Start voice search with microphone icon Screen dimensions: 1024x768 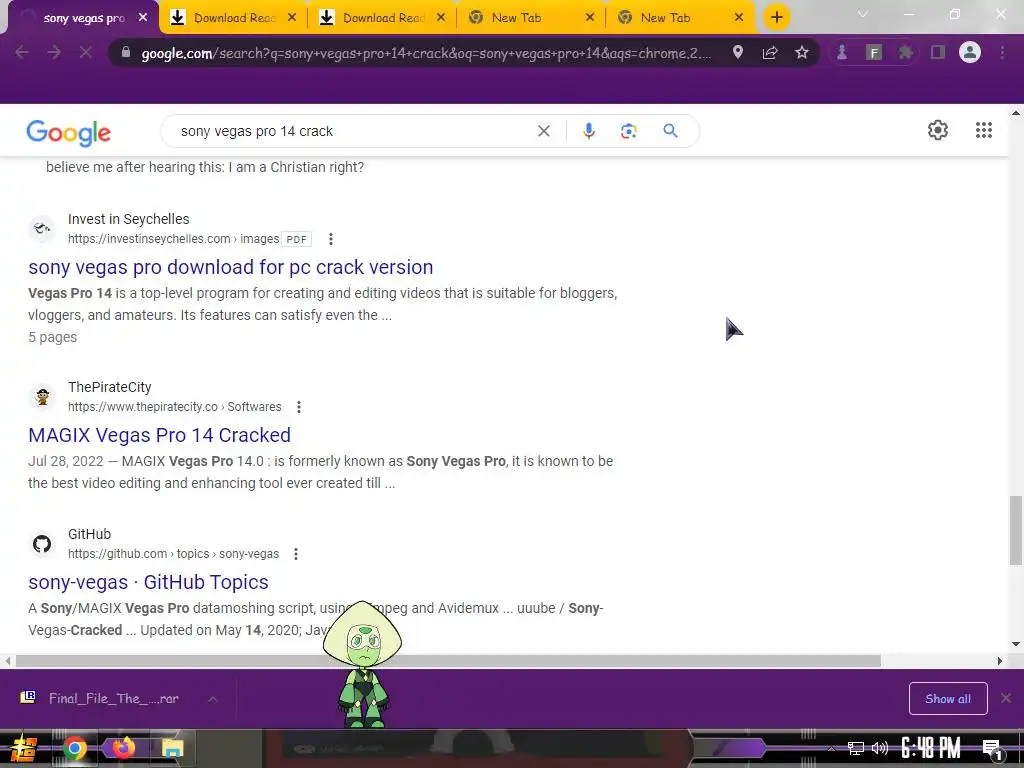click(x=588, y=131)
